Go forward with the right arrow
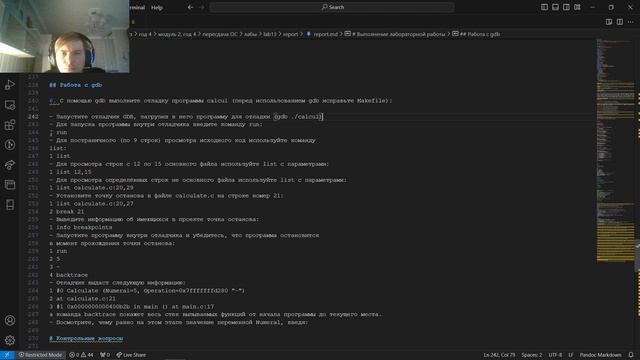640x360 pixels. [202, 7]
